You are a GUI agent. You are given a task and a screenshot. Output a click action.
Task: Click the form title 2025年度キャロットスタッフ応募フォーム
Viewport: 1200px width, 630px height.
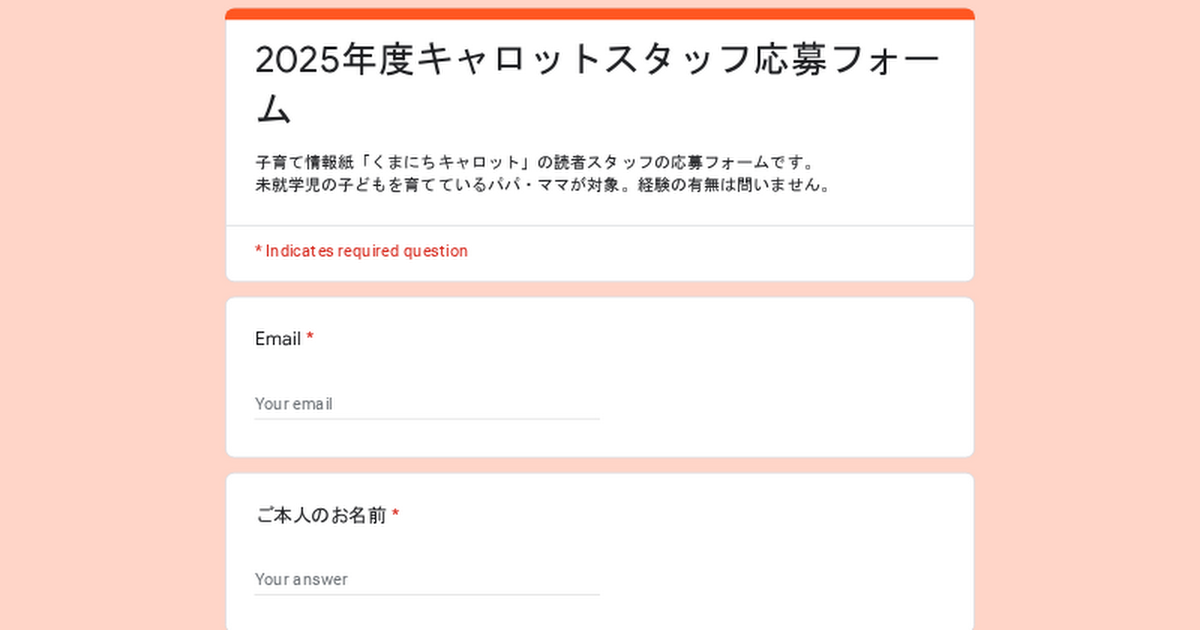click(x=598, y=85)
